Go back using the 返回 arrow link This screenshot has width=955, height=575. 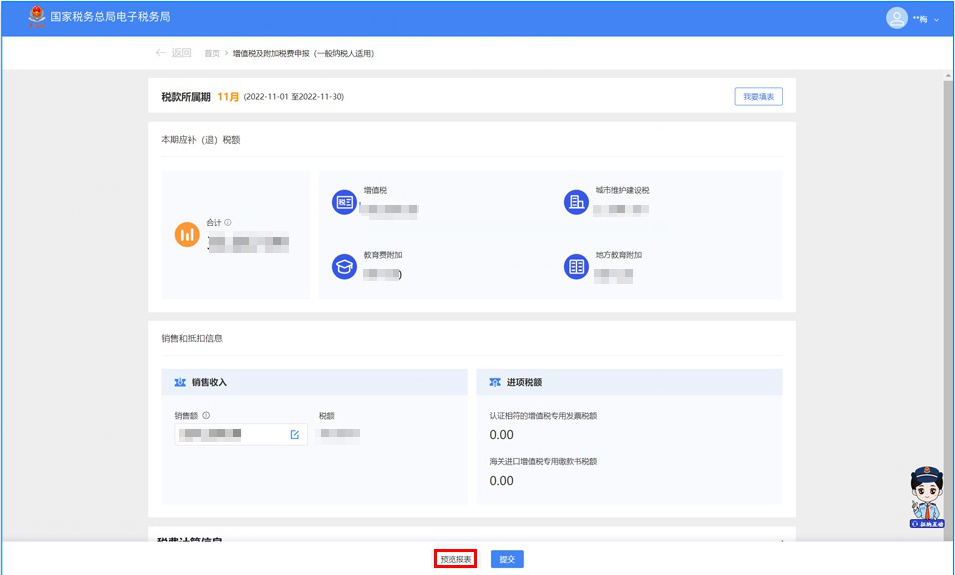click(x=173, y=53)
